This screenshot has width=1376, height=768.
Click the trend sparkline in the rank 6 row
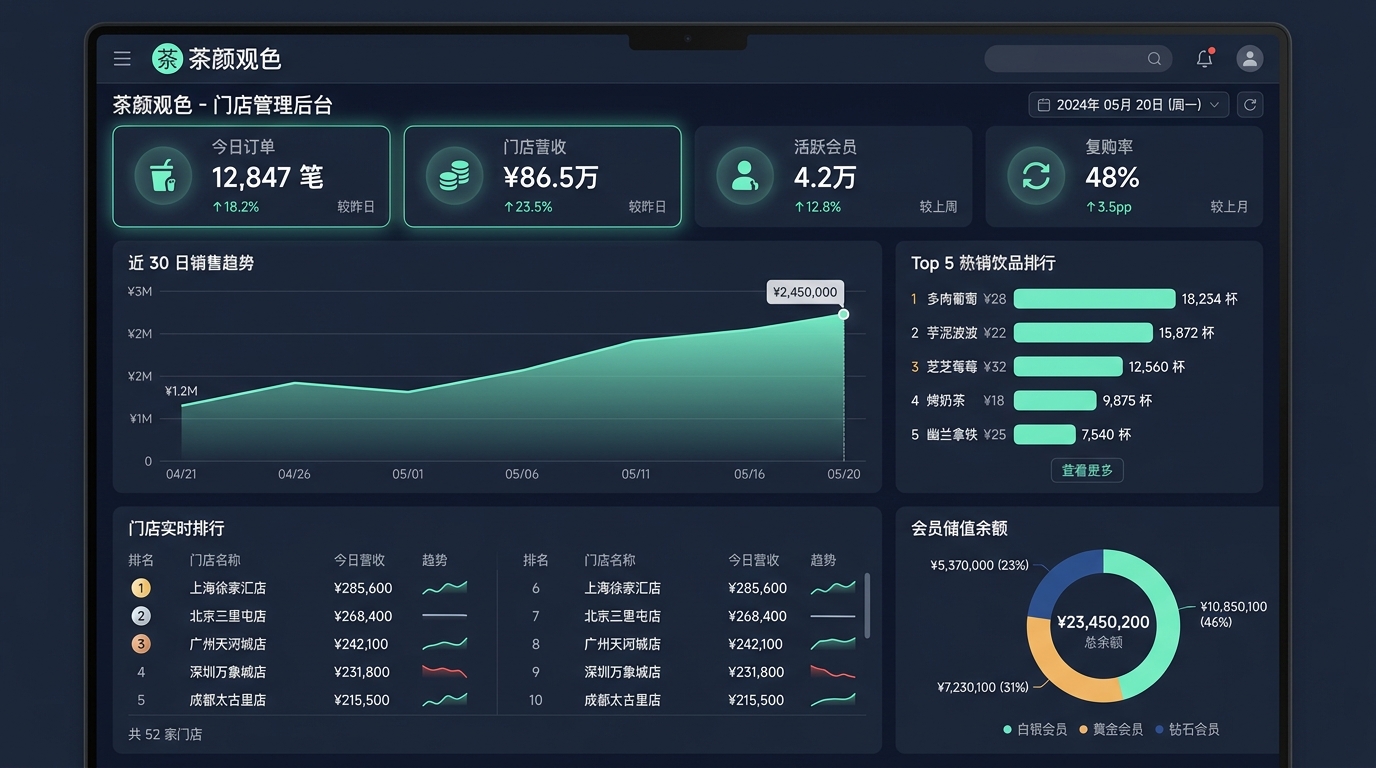click(833, 588)
